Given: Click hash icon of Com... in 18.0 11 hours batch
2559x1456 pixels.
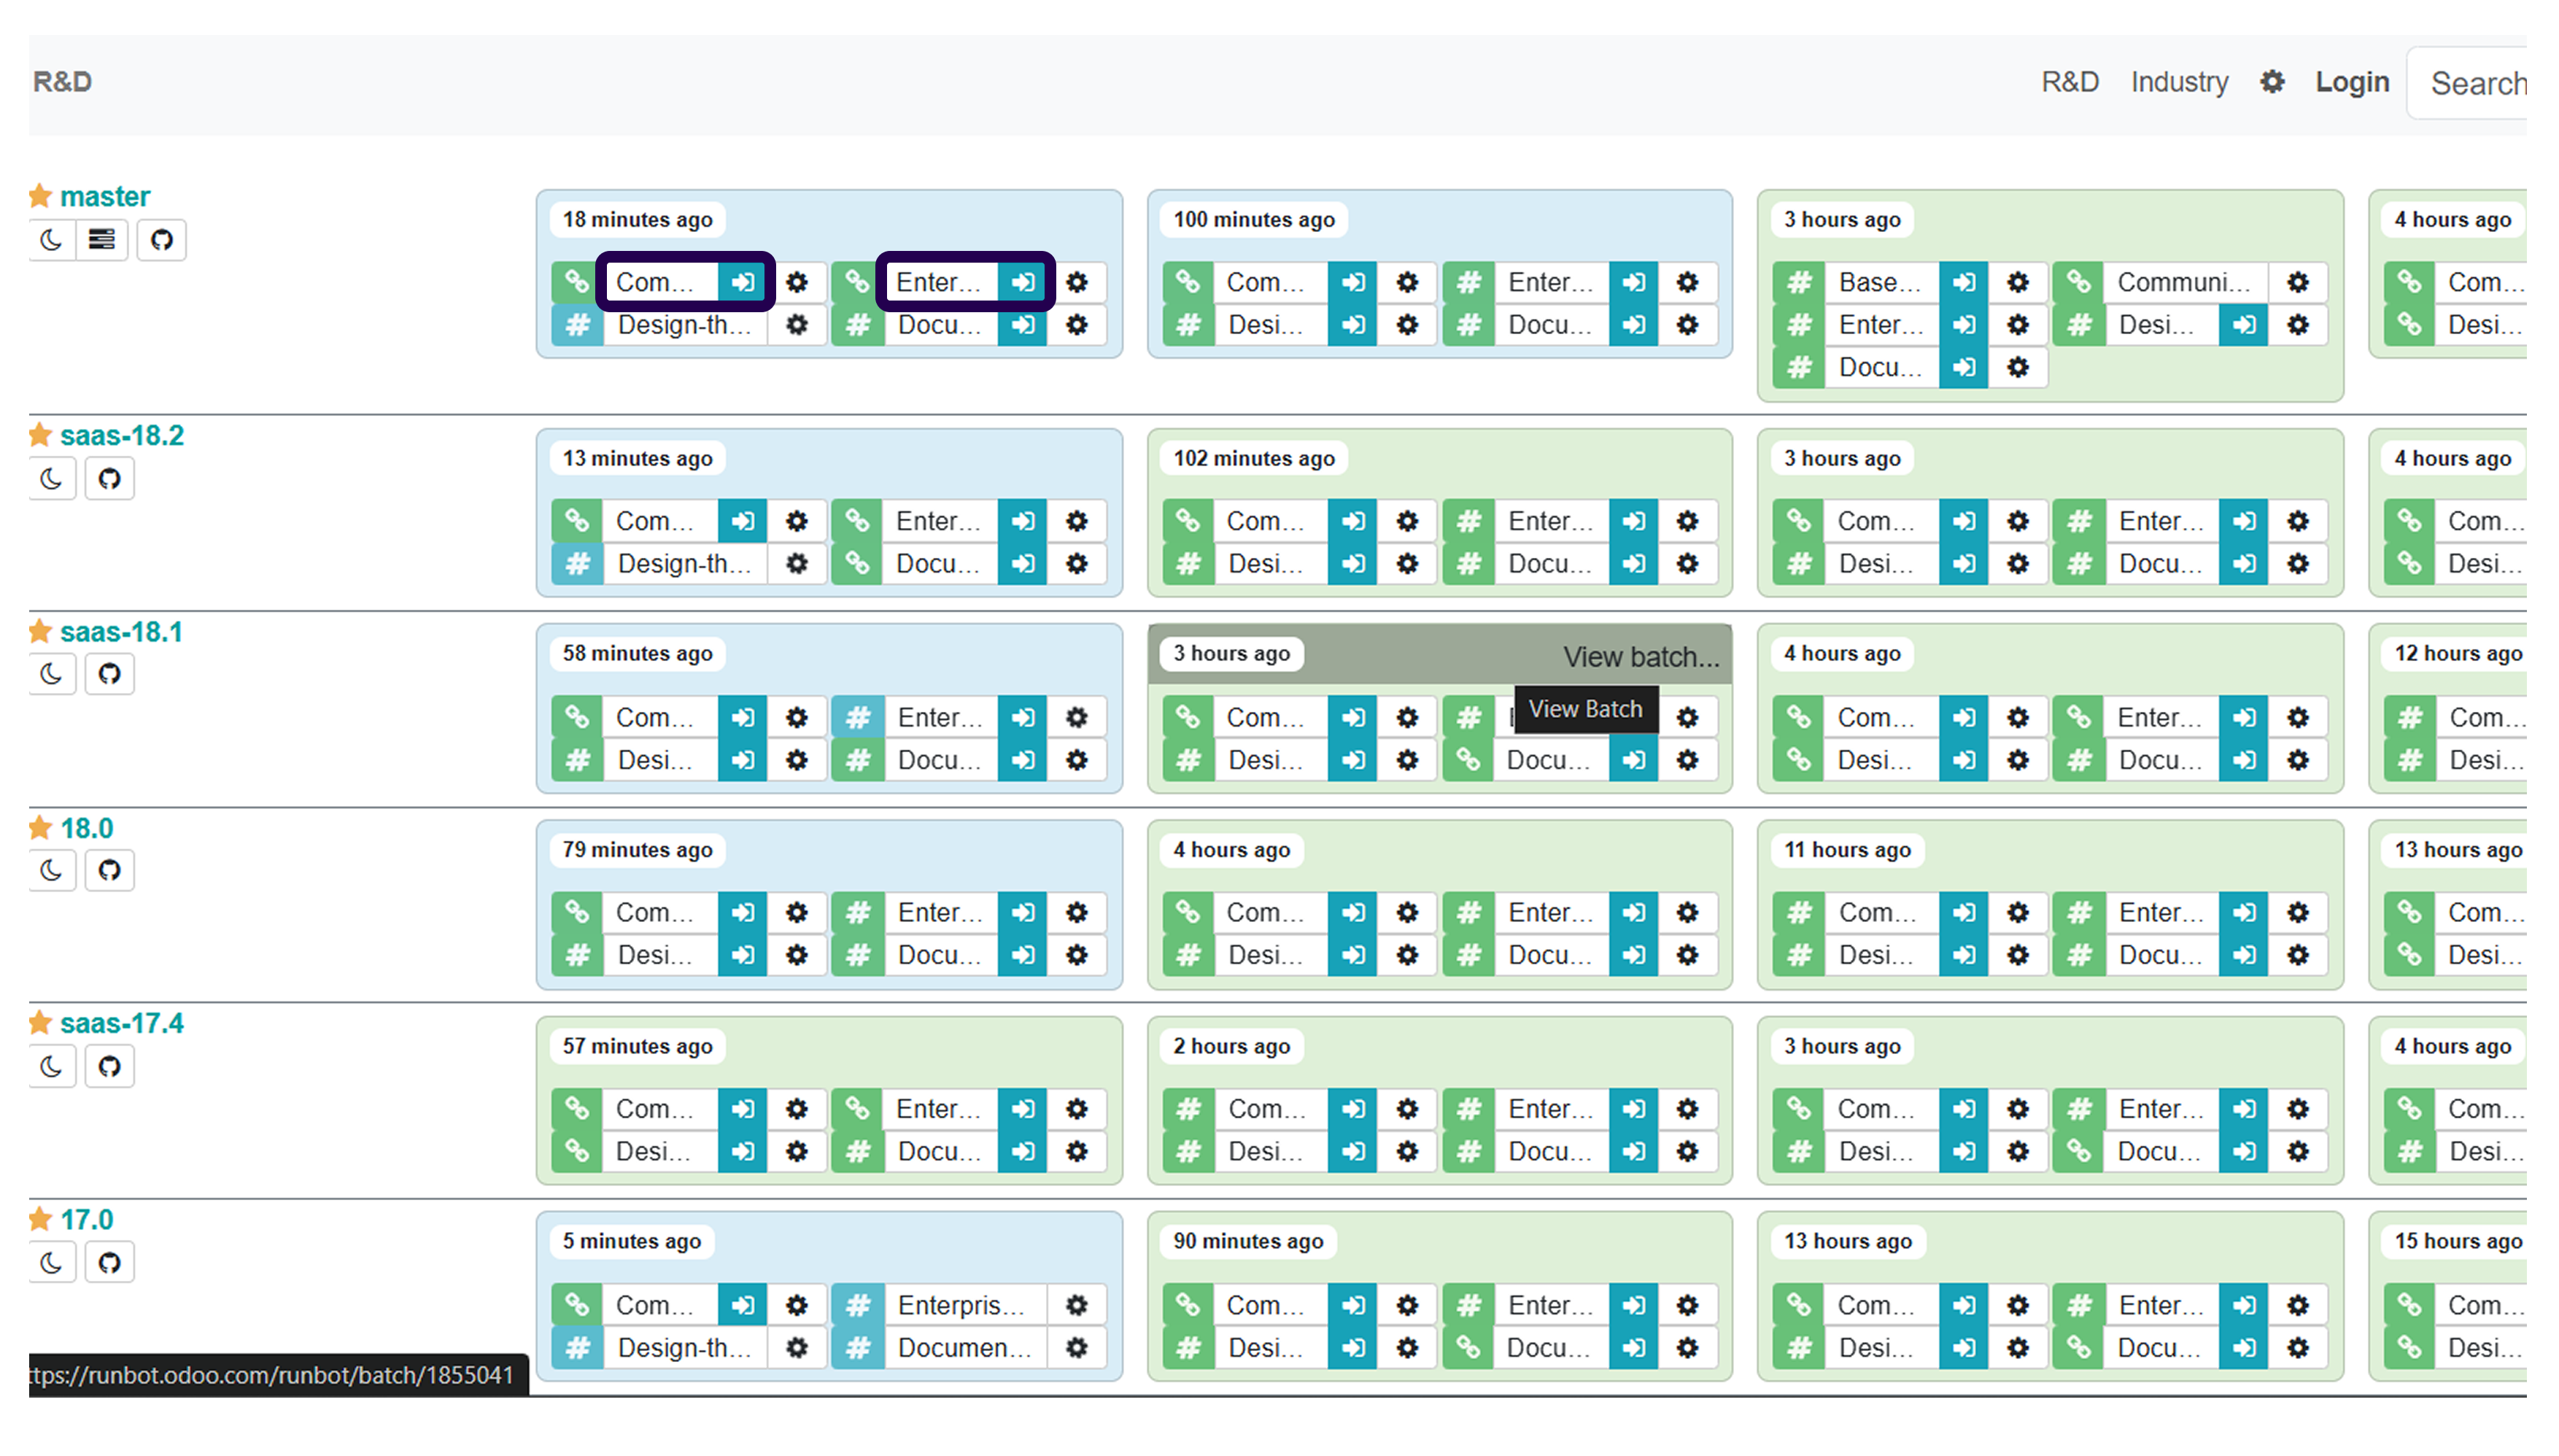Looking at the screenshot, I should coord(1799,912).
